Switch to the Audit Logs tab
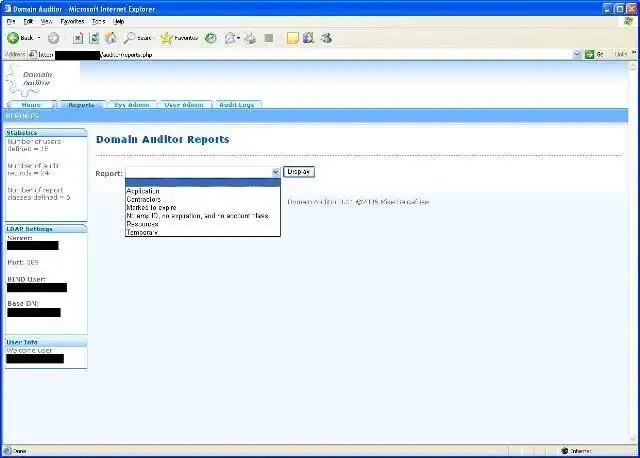 coord(237,105)
